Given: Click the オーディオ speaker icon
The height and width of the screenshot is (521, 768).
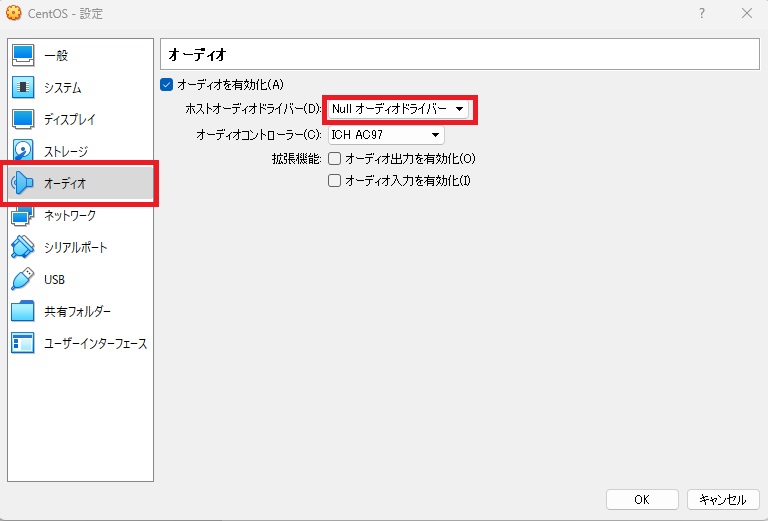Looking at the screenshot, I should 22,183.
